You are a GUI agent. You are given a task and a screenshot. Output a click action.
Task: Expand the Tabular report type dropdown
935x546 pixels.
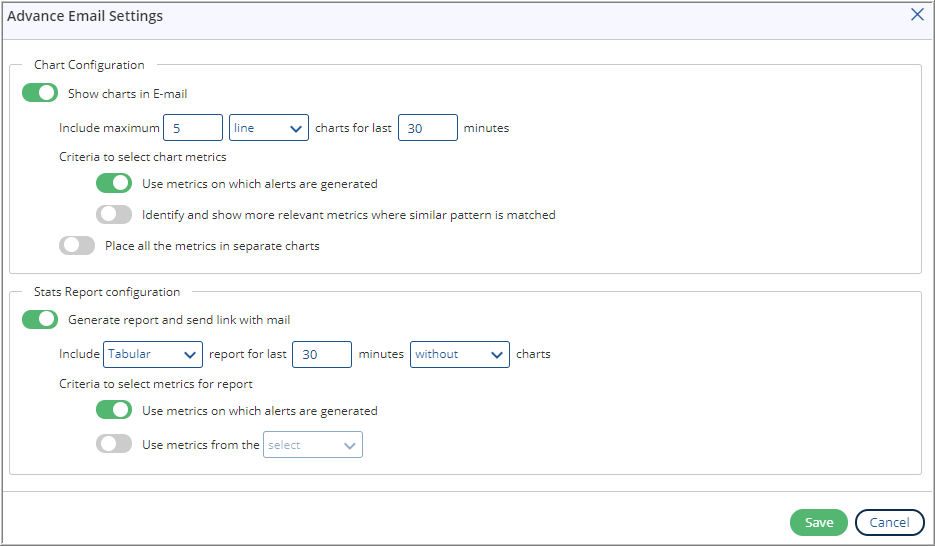click(x=153, y=354)
